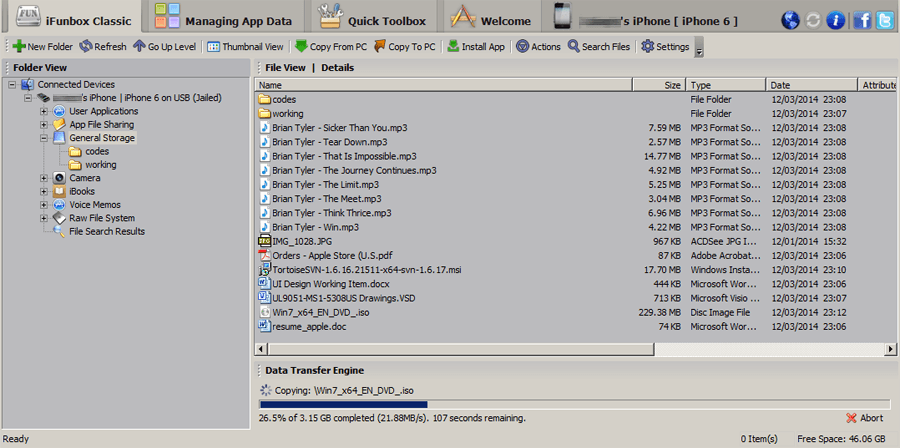Expand the App File Sharing node
The height and width of the screenshot is (448, 900).
coord(44,124)
